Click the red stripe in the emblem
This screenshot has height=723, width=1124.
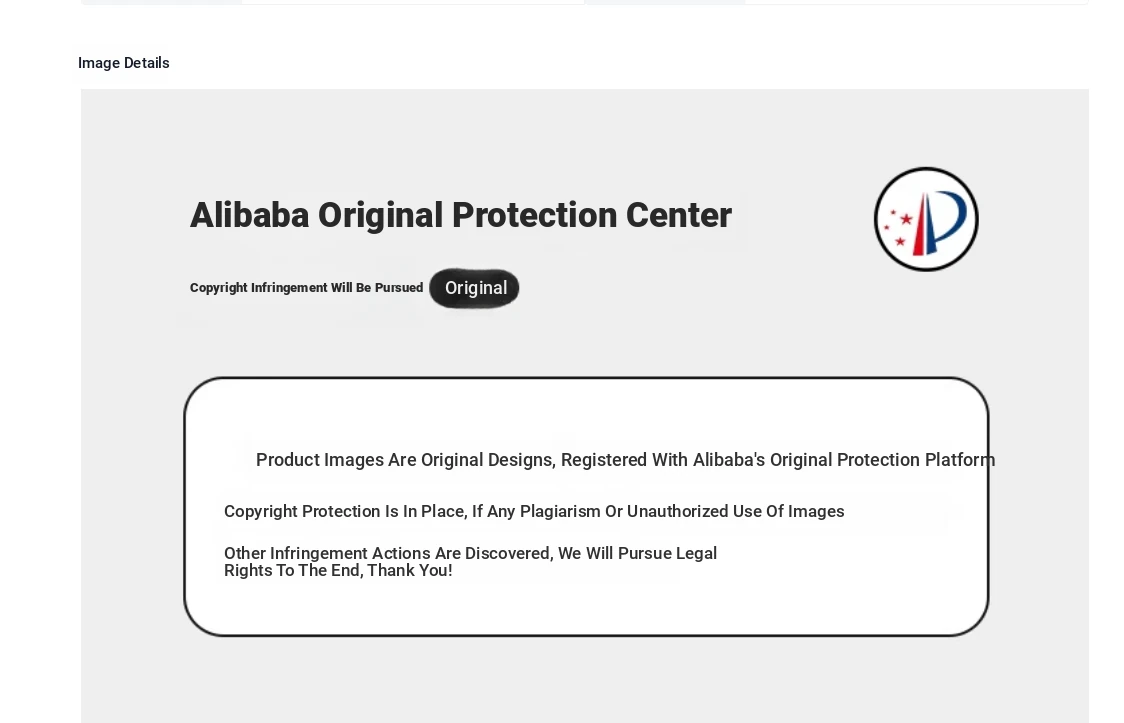click(x=918, y=225)
